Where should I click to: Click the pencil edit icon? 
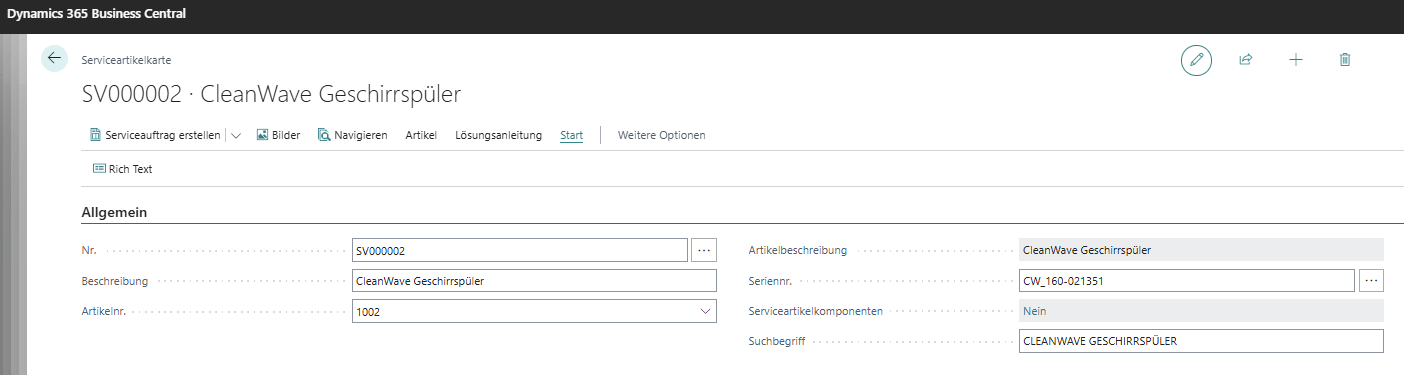1196,60
